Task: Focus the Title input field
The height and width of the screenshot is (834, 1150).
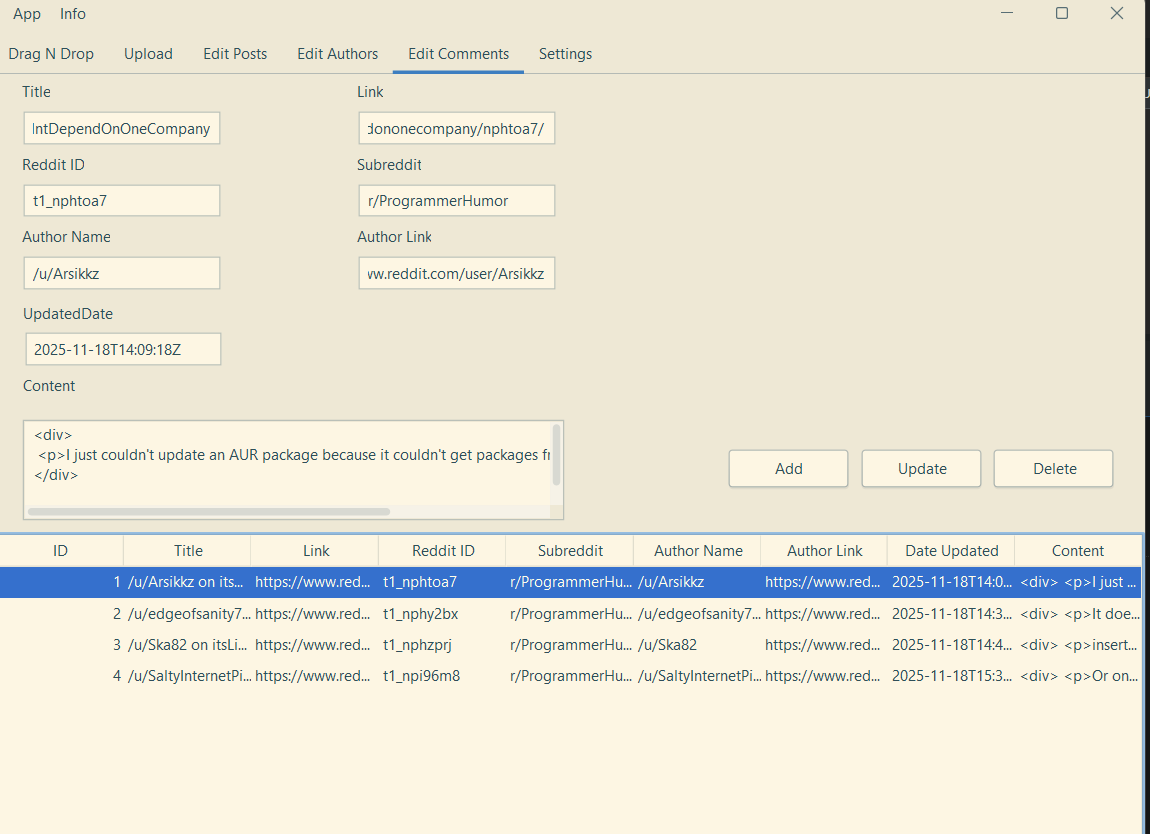Action: point(122,128)
